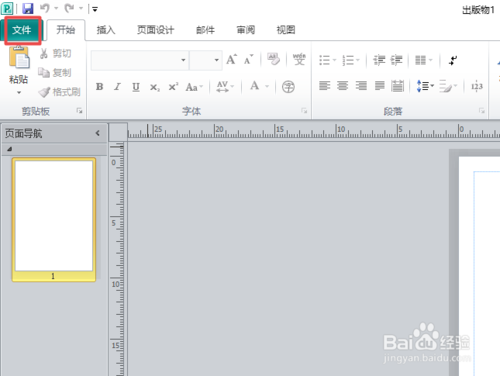The height and width of the screenshot is (376, 500).
Task: Click the Grow Font icon
Action: pos(232,60)
